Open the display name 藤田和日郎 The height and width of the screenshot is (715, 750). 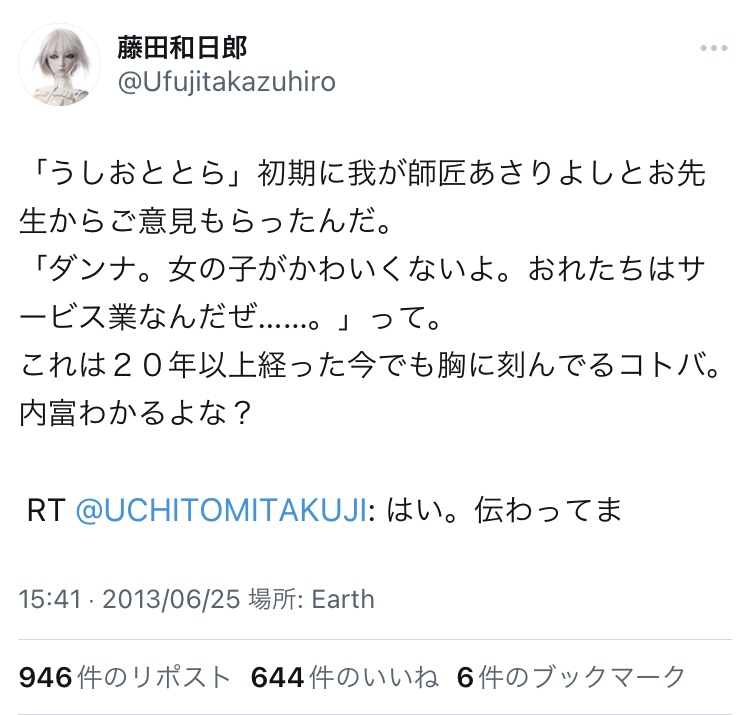tap(182, 48)
